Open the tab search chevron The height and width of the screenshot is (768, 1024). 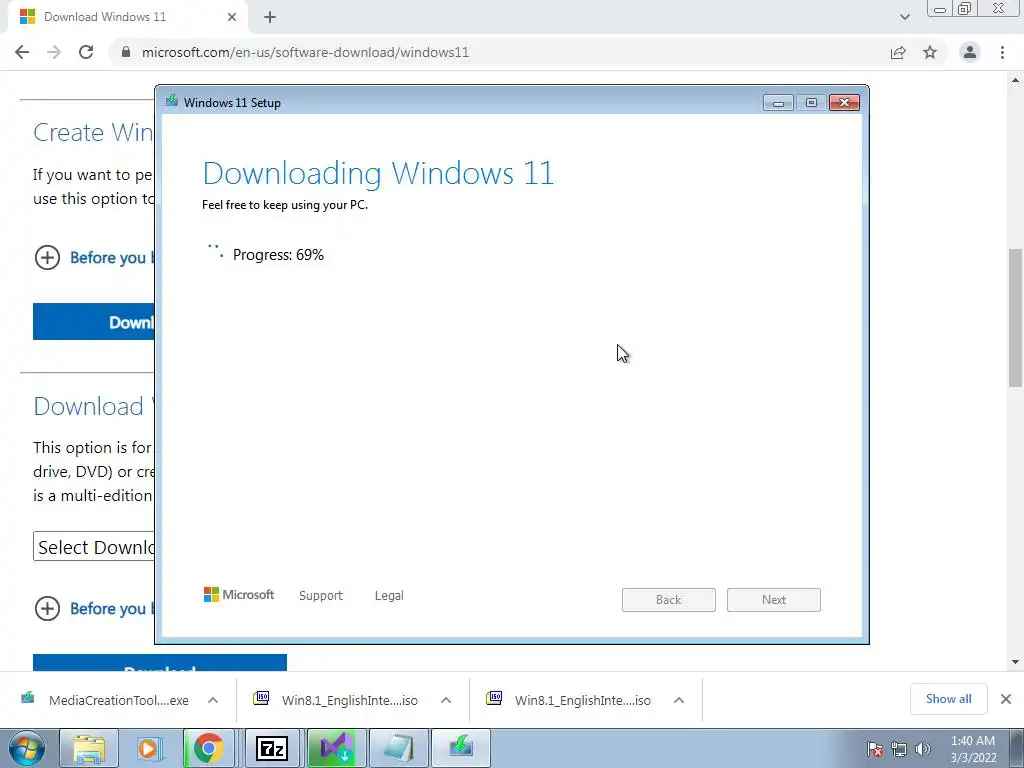coord(904,17)
